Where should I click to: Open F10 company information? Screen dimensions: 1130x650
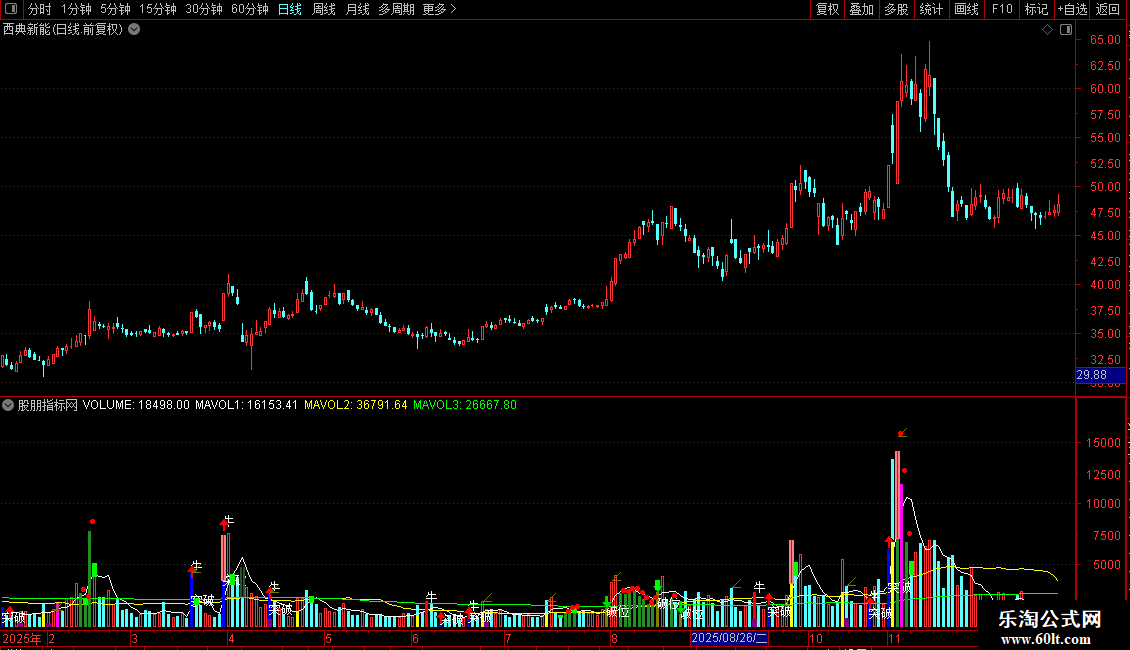tap(1002, 9)
